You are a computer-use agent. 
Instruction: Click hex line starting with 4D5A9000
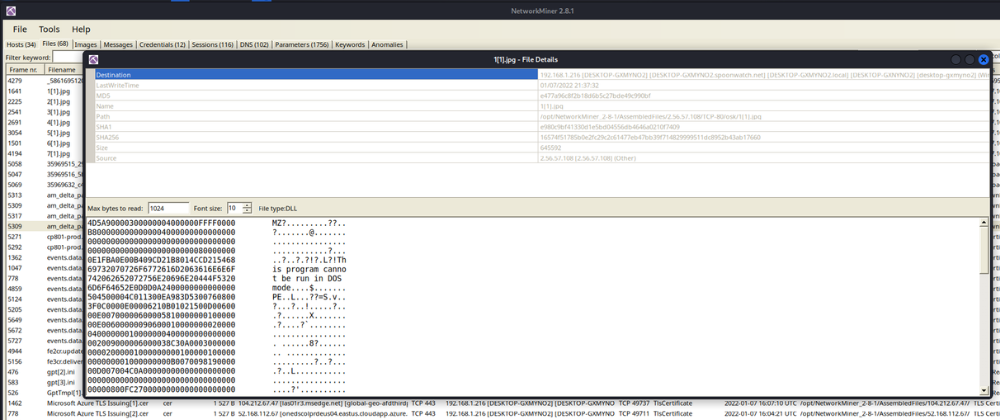[161, 223]
